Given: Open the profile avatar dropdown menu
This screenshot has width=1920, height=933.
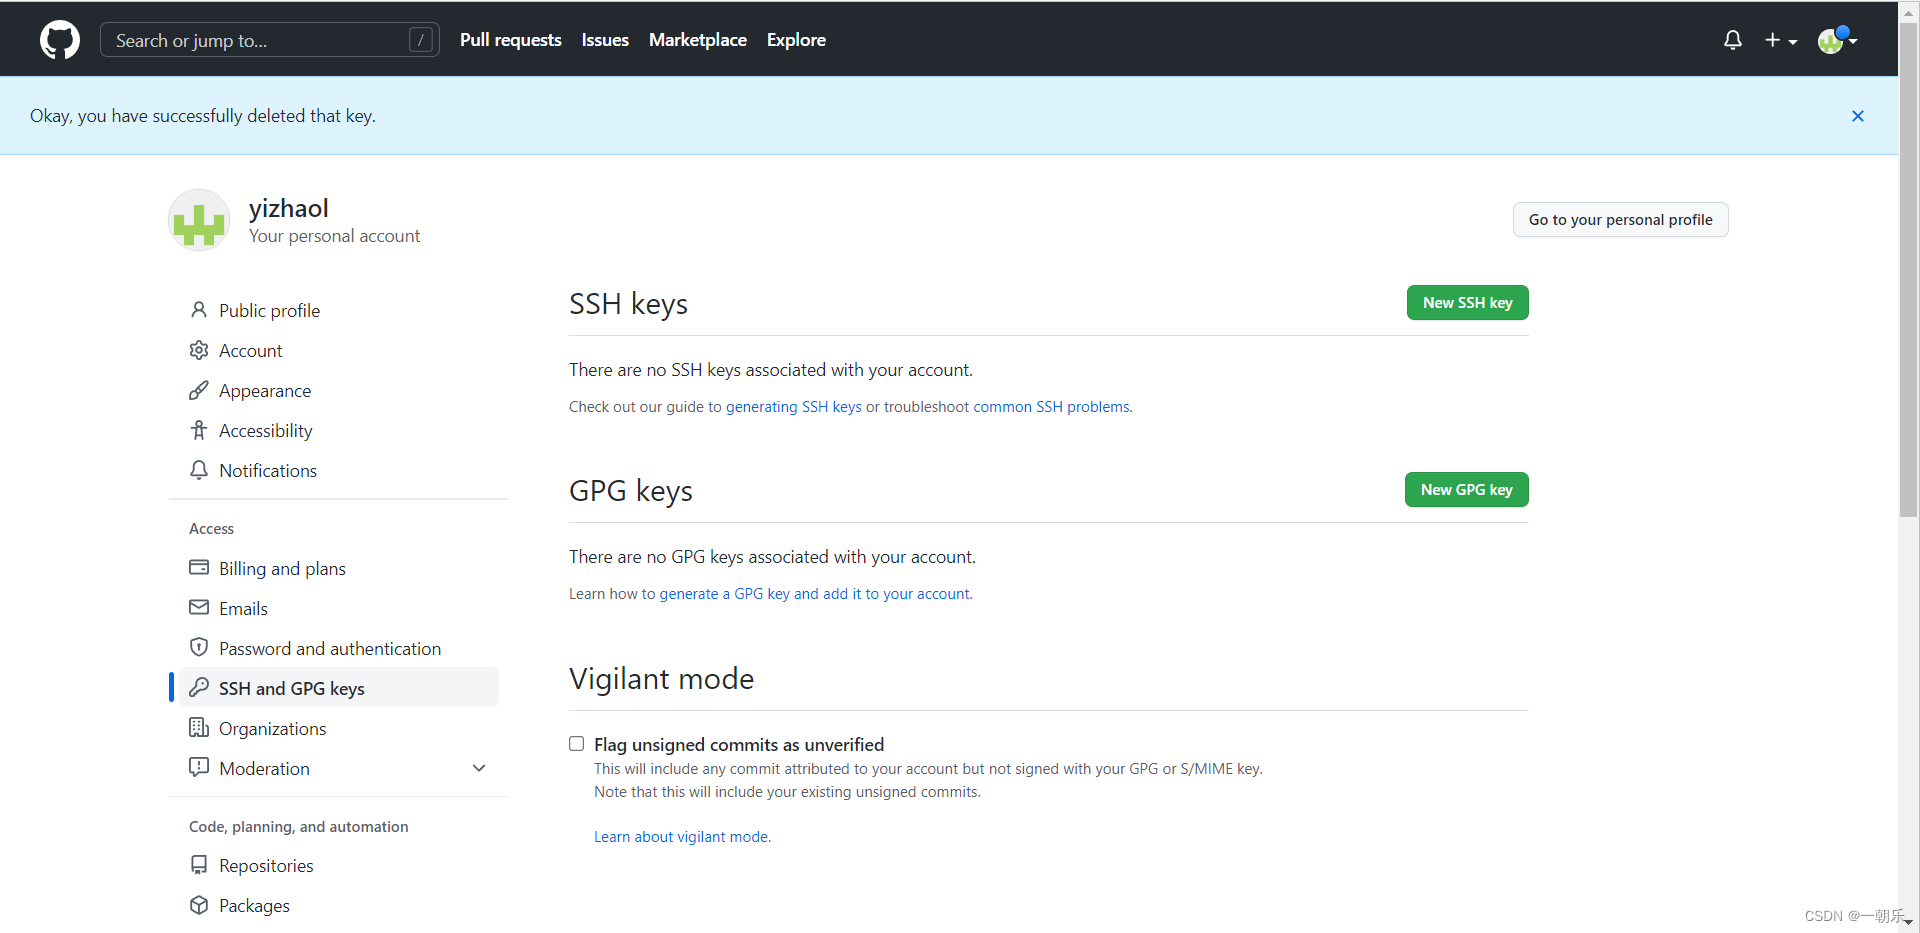Looking at the screenshot, I should point(1837,40).
